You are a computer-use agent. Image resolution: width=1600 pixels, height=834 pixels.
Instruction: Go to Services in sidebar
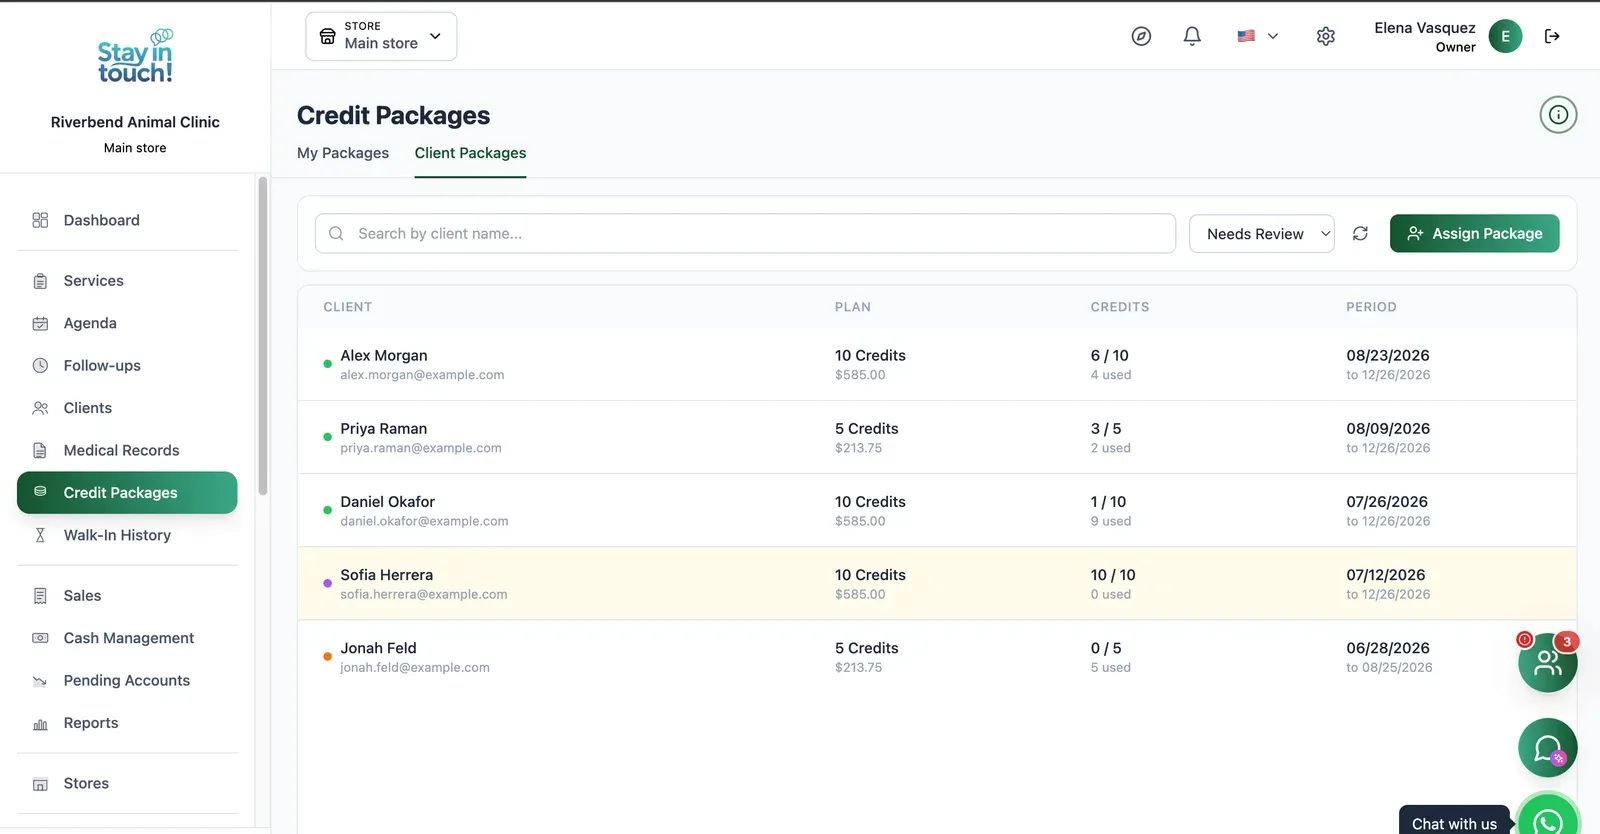point(128,281)
